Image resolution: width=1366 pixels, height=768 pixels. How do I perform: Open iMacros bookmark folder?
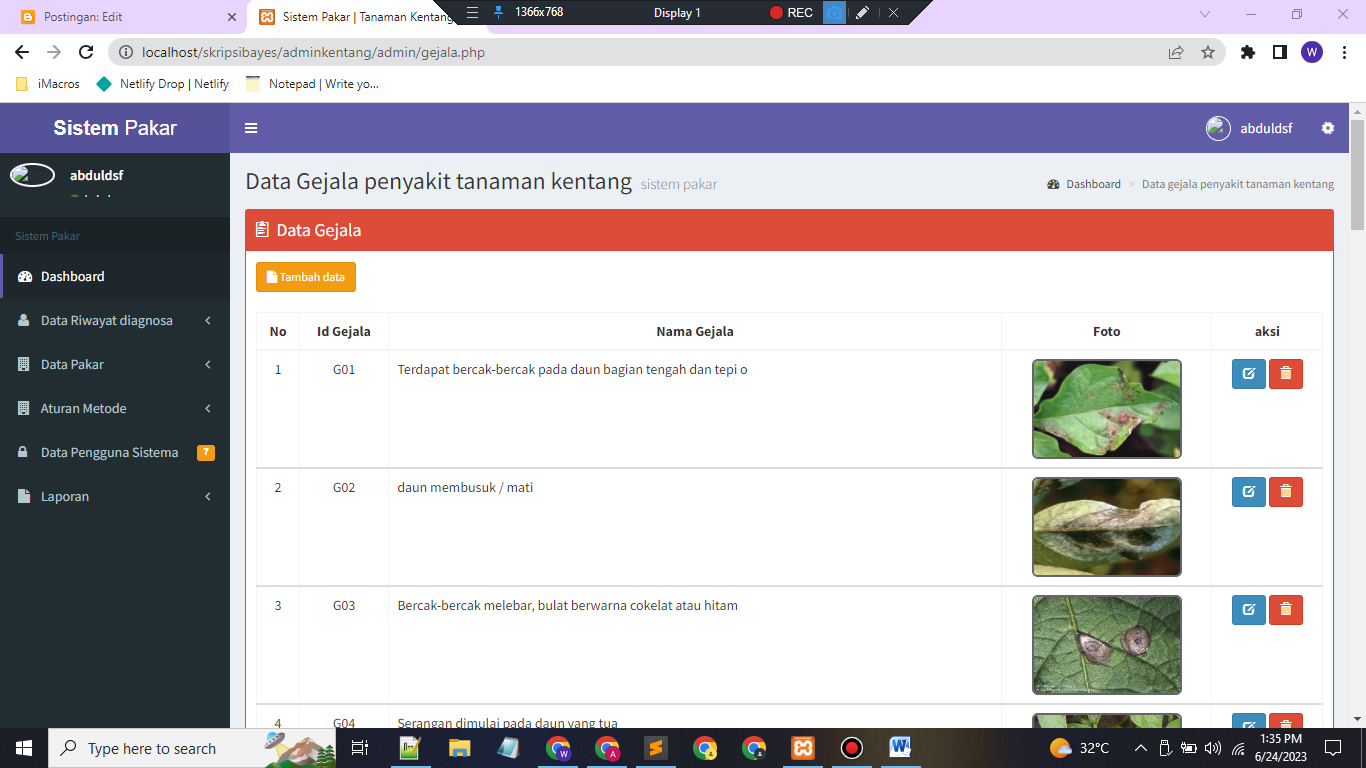[x=48, y=84]
